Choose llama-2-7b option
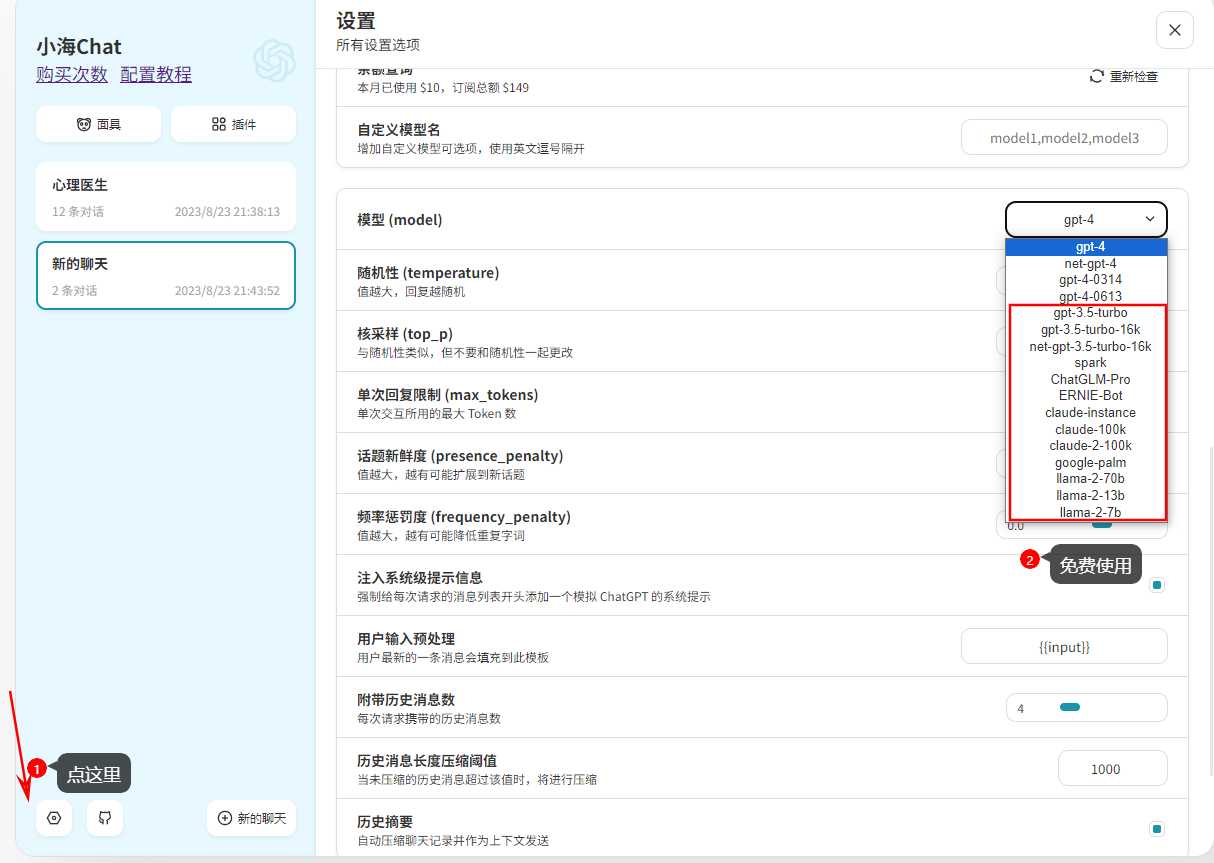The height and width of the screenshot is (863, 1214). click(1086, 512)
